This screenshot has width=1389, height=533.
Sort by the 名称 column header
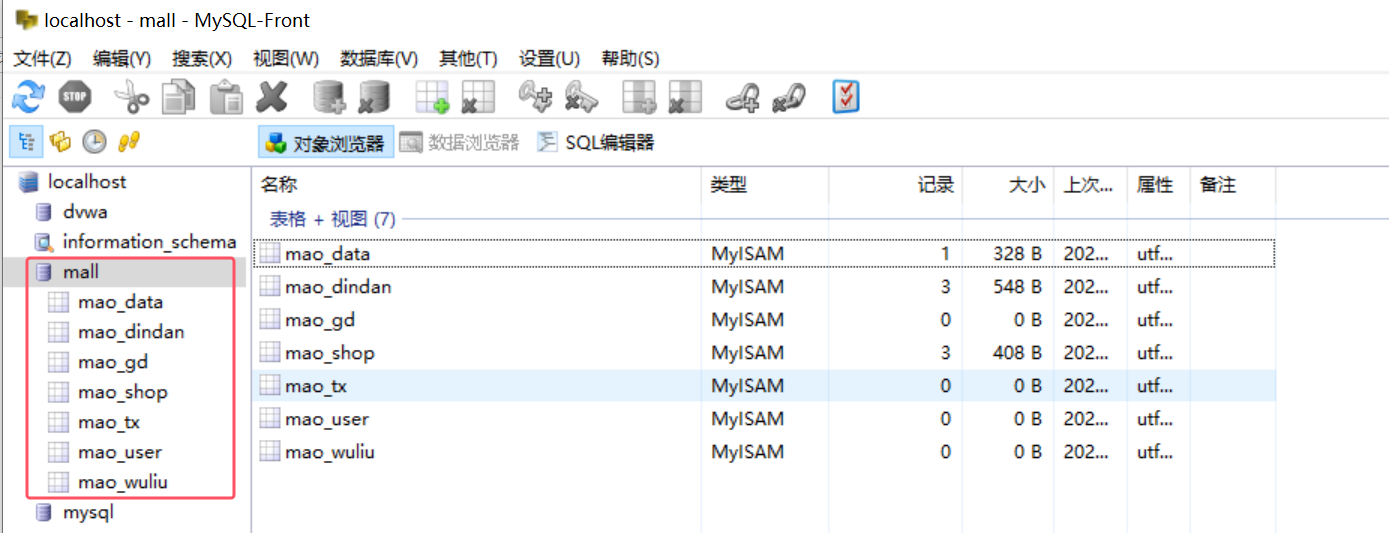coord(477,185)
